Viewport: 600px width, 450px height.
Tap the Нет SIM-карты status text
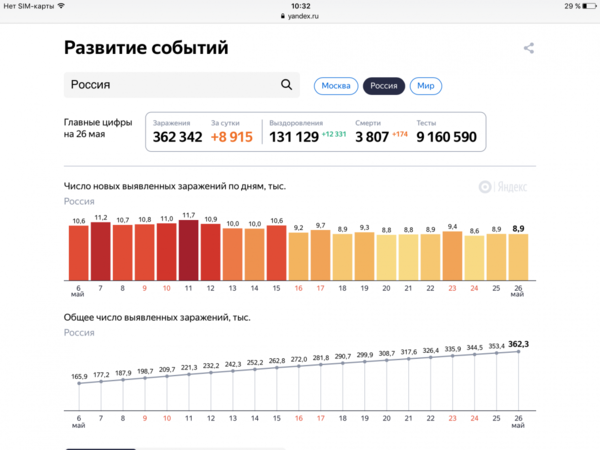pyautogui.click(x=29, y=6)
